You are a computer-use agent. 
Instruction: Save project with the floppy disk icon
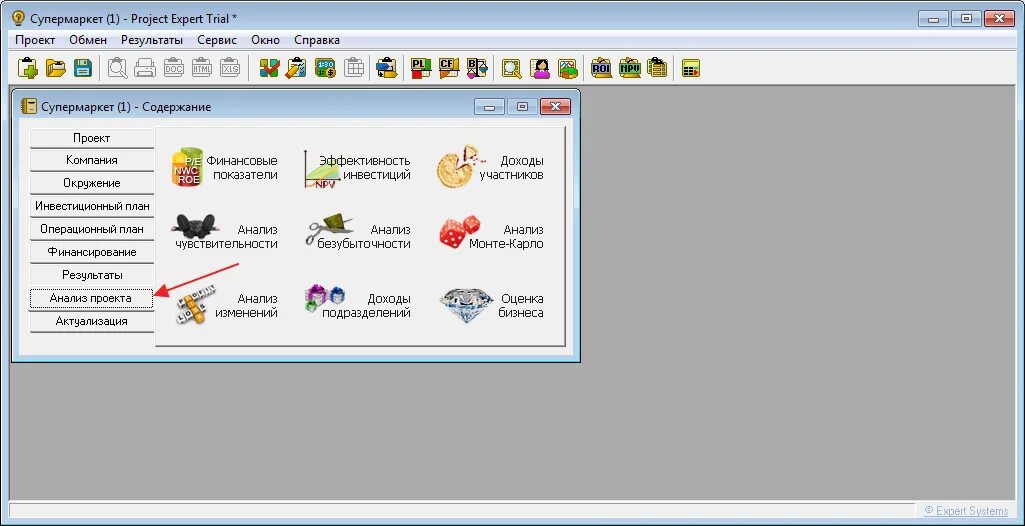83,68
